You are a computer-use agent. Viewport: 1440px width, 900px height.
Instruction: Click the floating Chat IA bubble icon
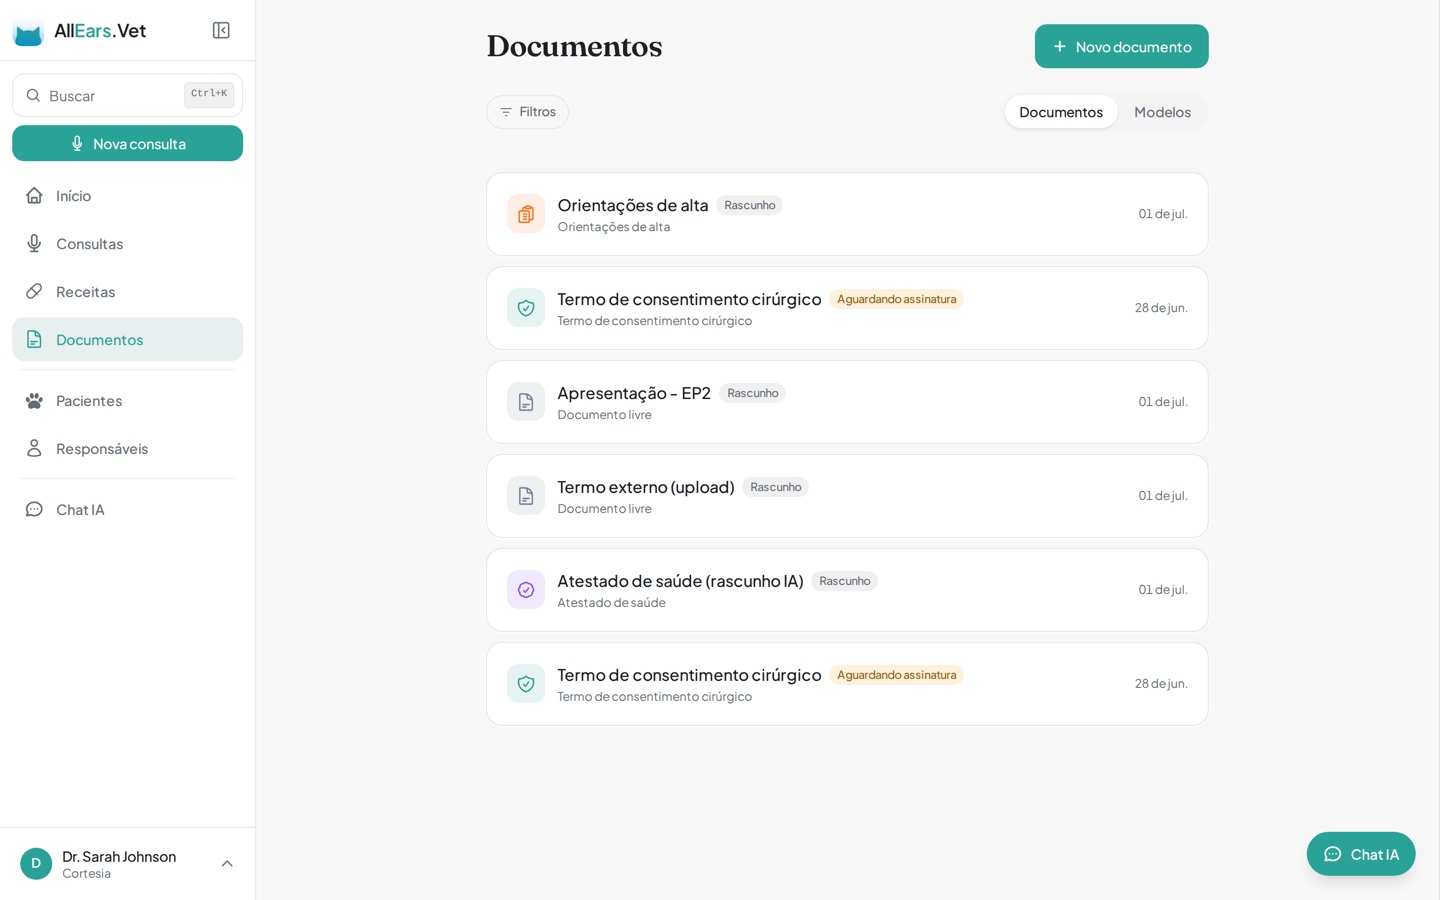coord(1332,854)
